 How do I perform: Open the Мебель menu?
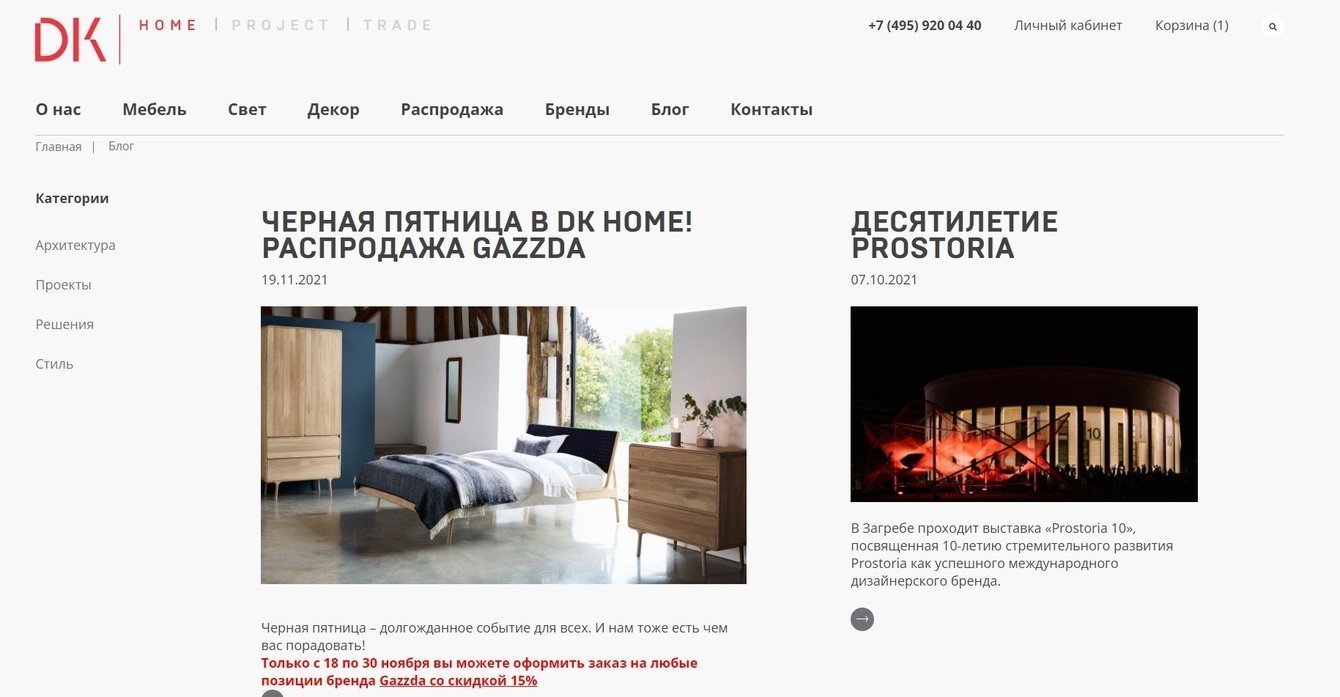pos(154,109)
